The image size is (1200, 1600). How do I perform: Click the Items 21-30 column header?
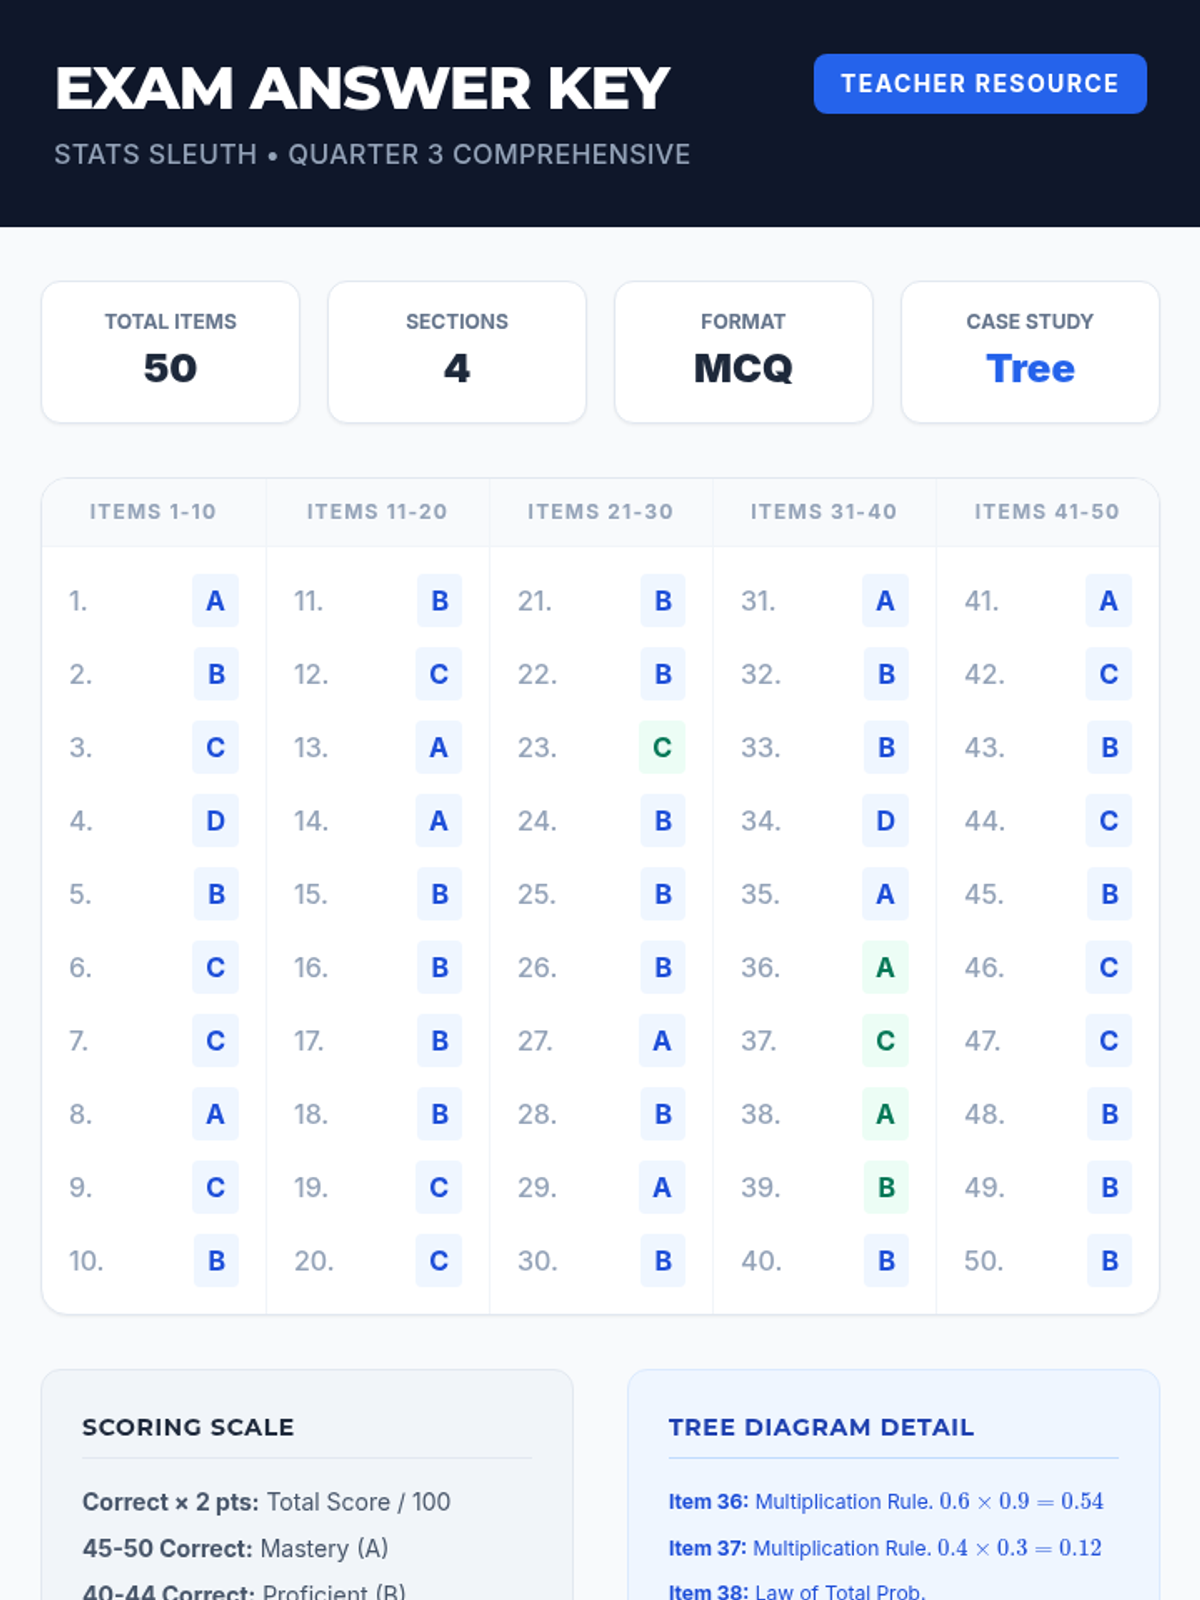pos(600,512)
